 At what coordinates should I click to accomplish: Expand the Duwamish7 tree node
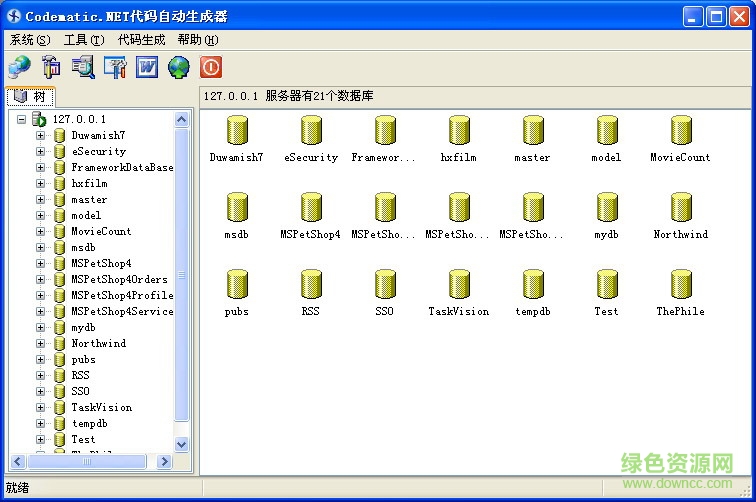tap(40, 136)
